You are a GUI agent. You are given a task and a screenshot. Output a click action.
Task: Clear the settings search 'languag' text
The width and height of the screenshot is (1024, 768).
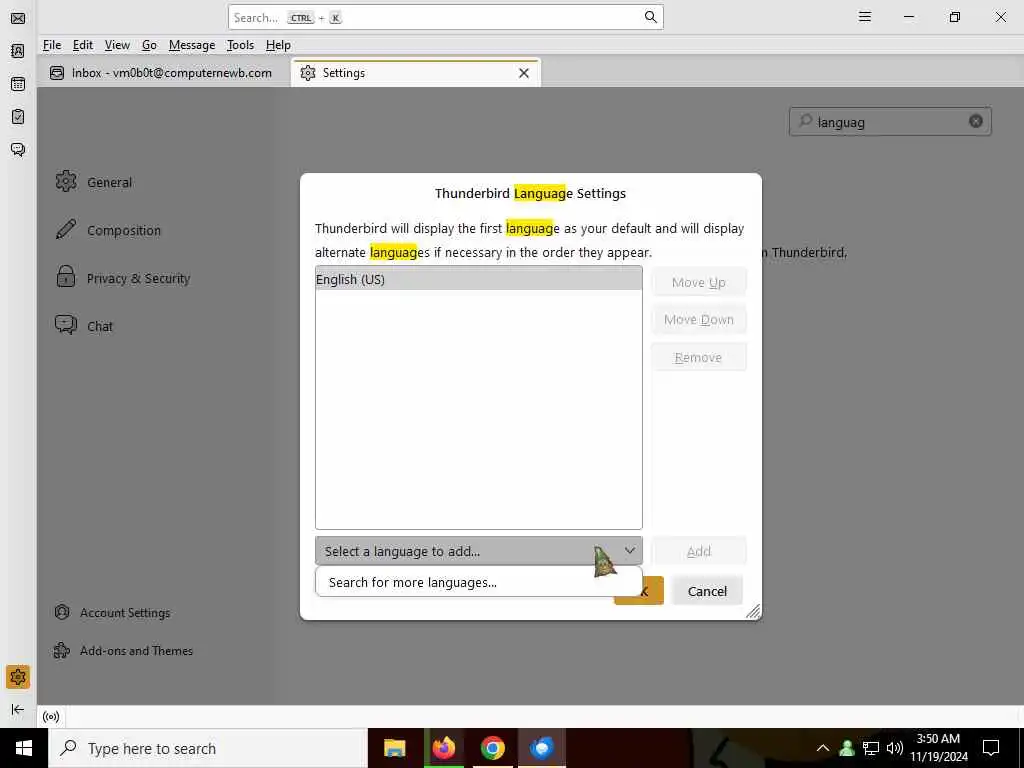coord(976,121)
